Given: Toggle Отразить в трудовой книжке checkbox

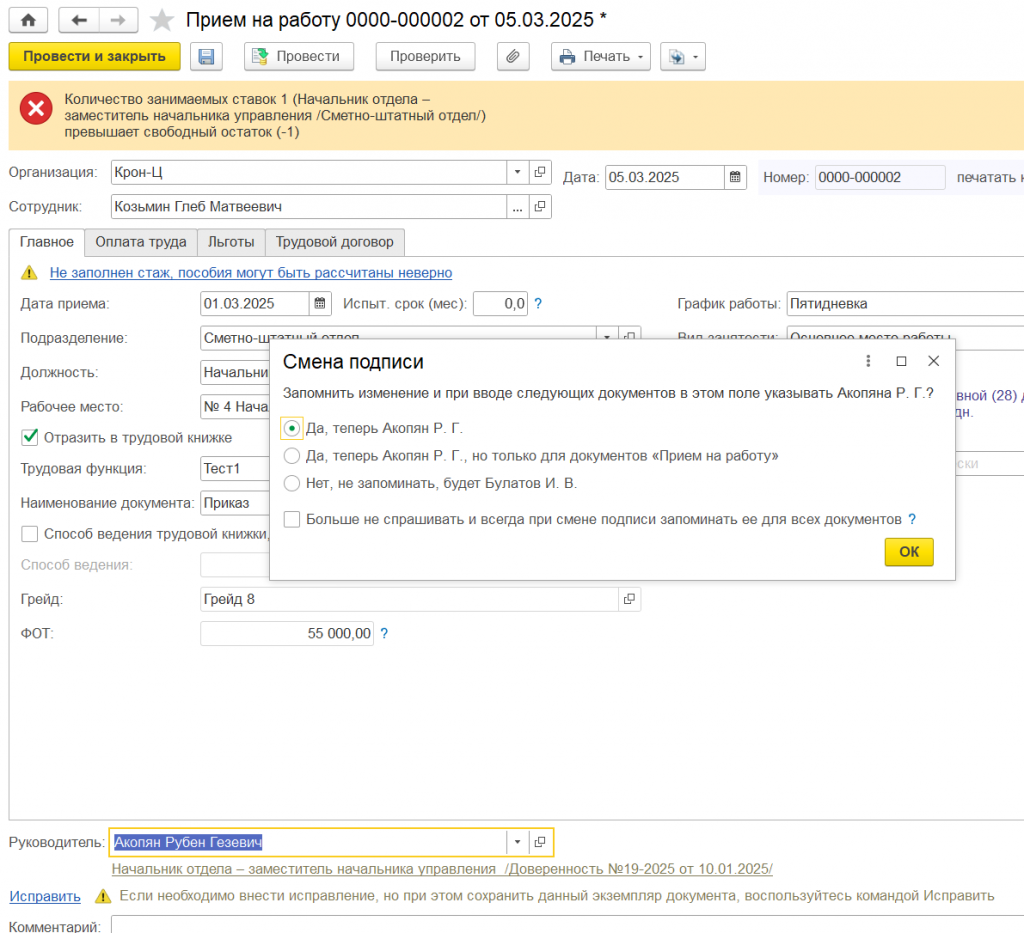Looking at the screenshot, I should pyautogui.click(x=29, y=437).
